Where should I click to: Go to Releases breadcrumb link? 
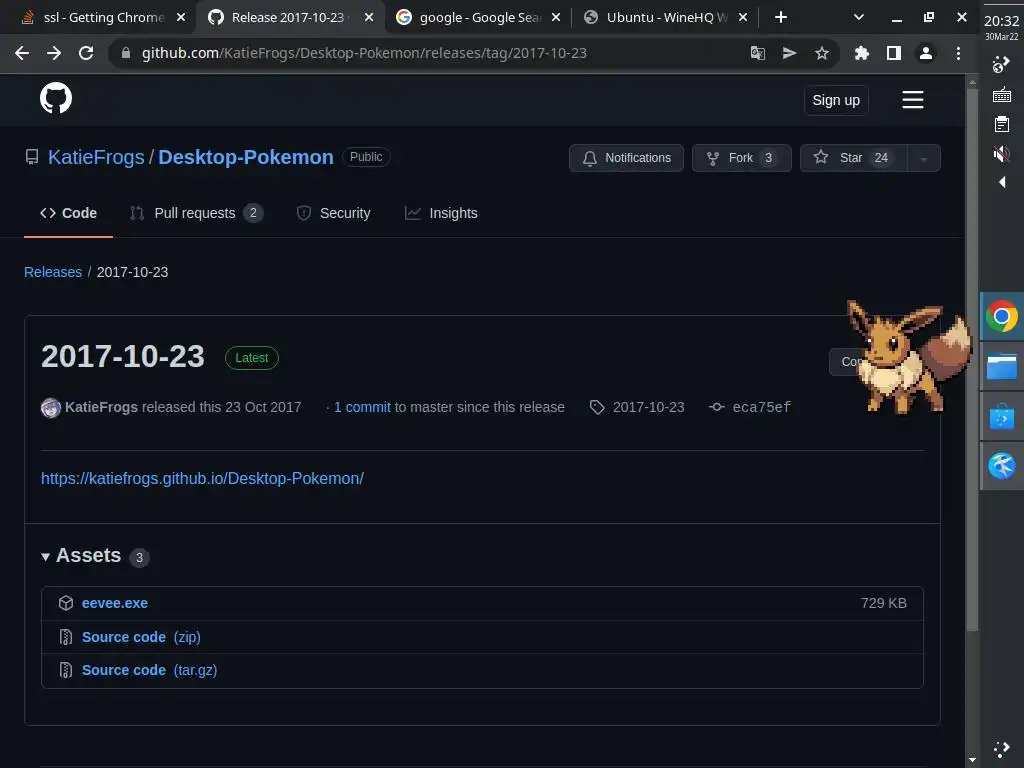pyautogui.click(x=53, y=272)
